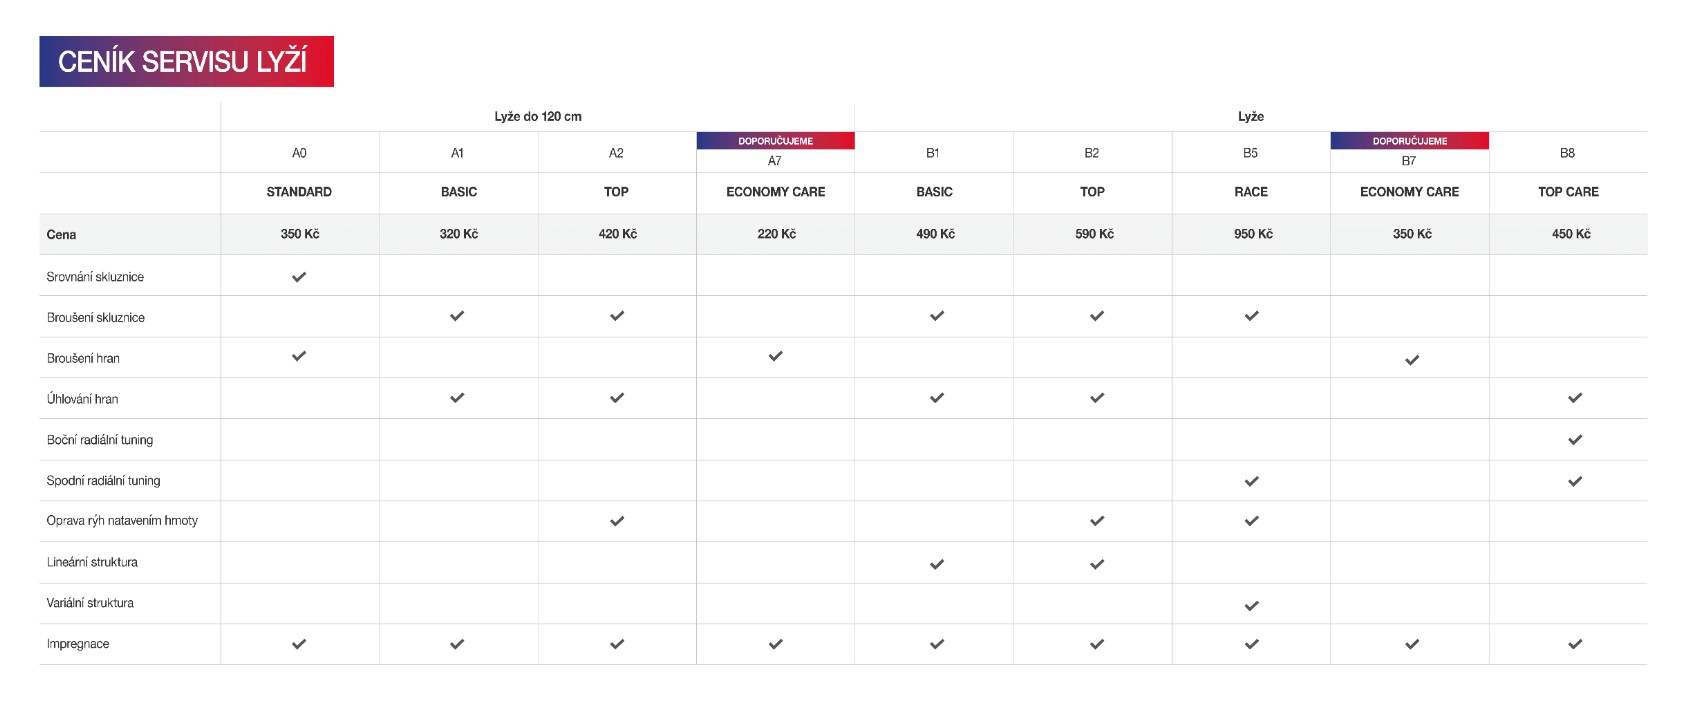1683x703 pixels.
Task: Click Spodní radiální tuning checkmark under B5
Action: click(x=1251, y=481)
